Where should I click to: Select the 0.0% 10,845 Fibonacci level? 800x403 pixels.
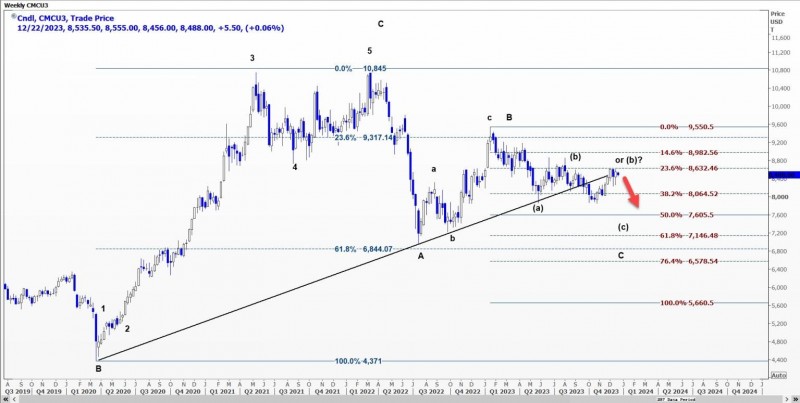click(x=361, y=68)
